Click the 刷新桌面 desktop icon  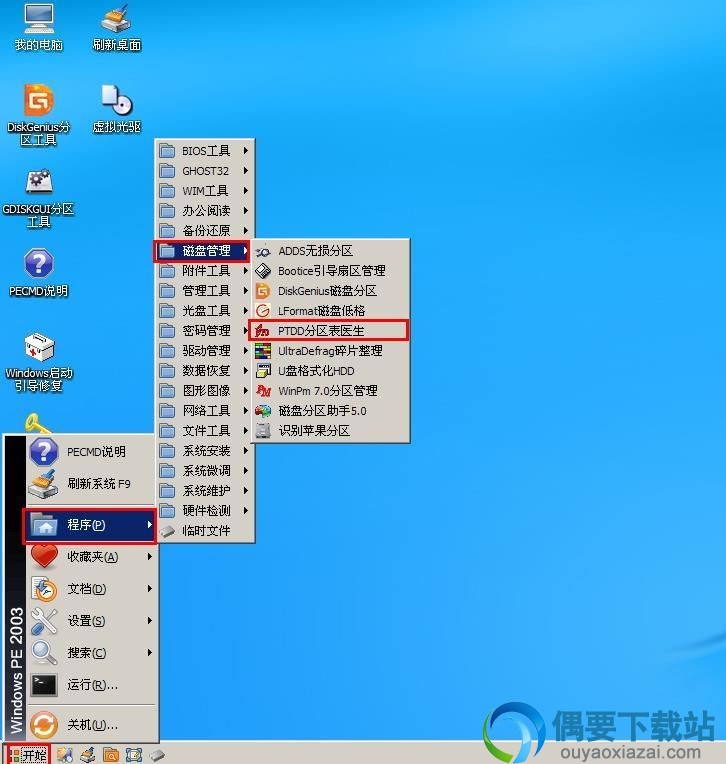(x=116, y=27)
